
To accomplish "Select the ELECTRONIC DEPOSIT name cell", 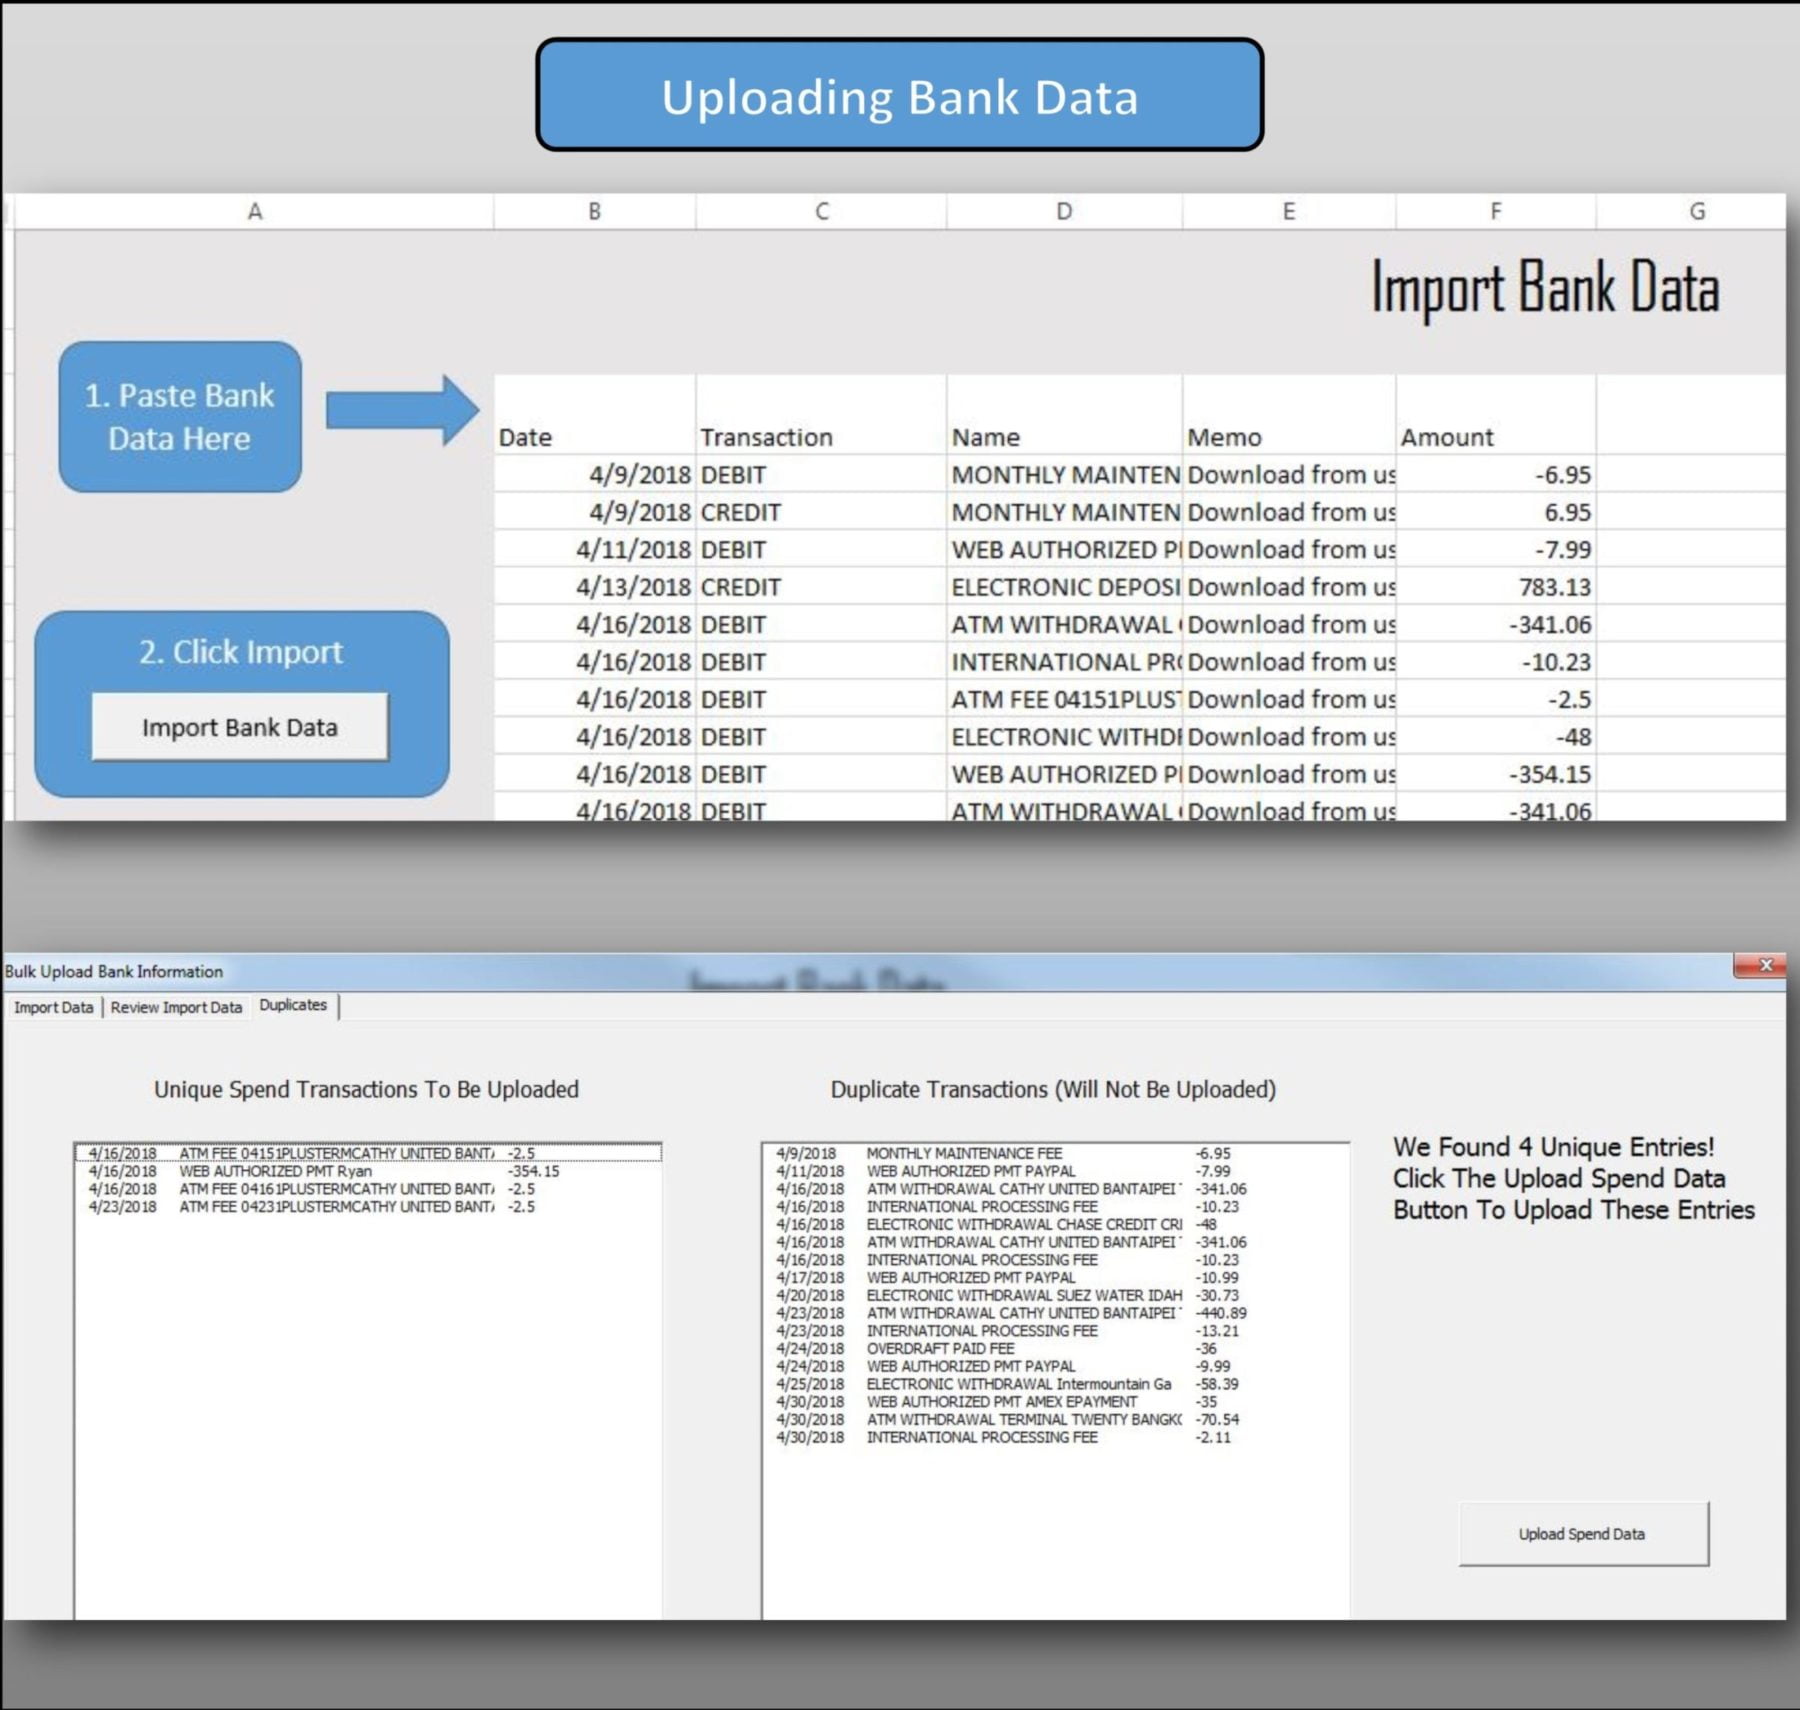I will [x=1063, y=587].
